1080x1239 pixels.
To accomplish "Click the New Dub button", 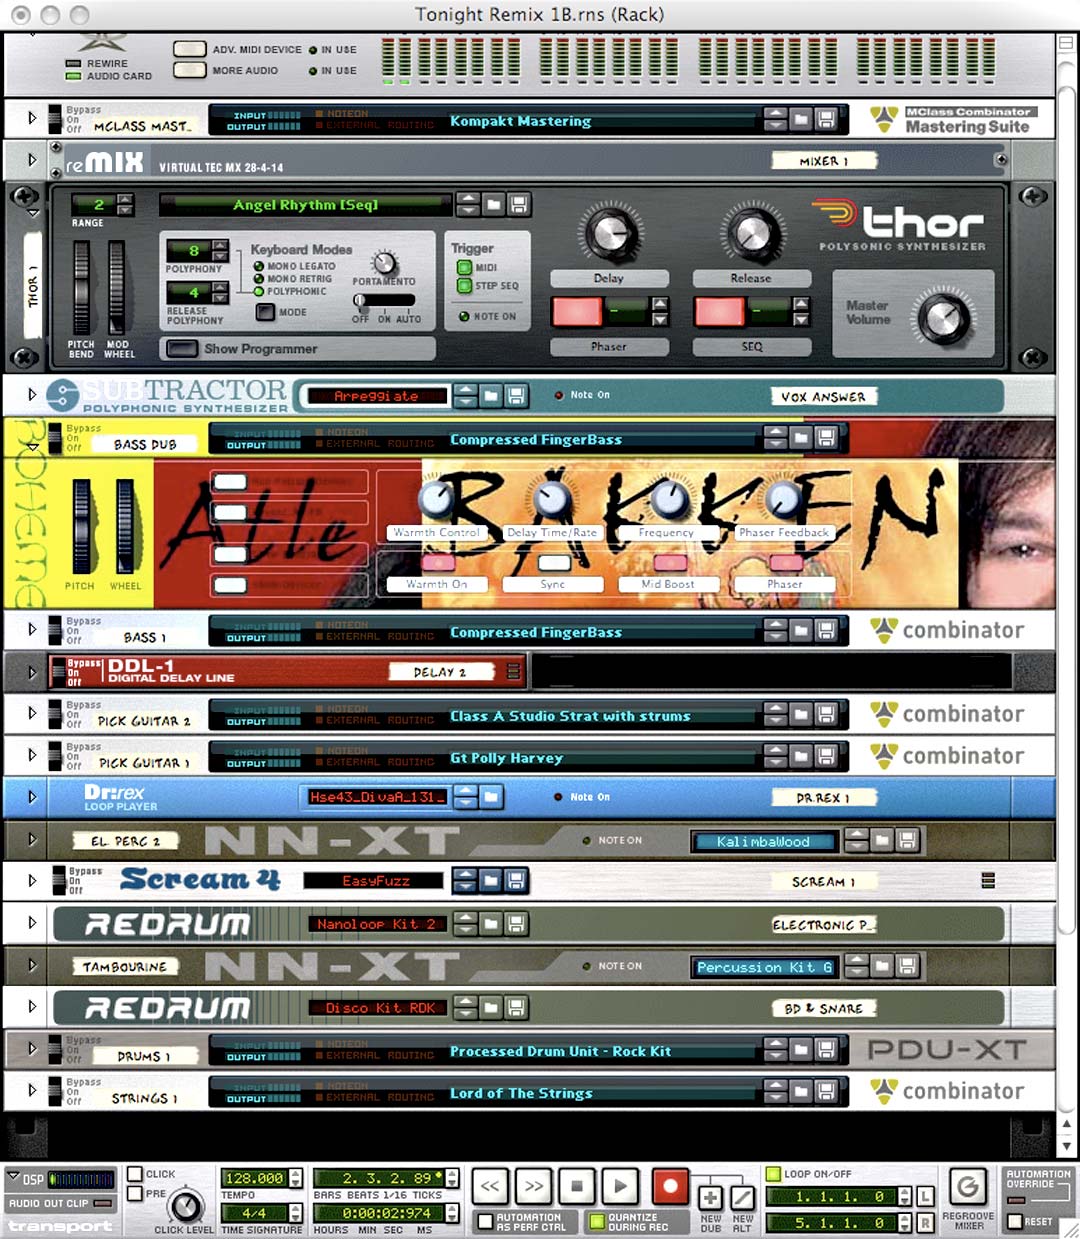I will coord(711,1197).
